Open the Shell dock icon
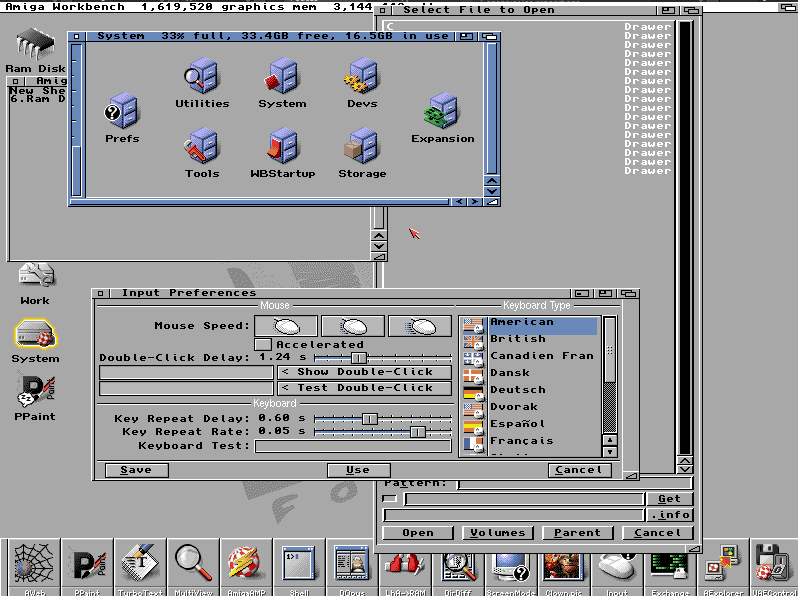The width and height of the screenshot is (798, 596). (x=299, y=565)
